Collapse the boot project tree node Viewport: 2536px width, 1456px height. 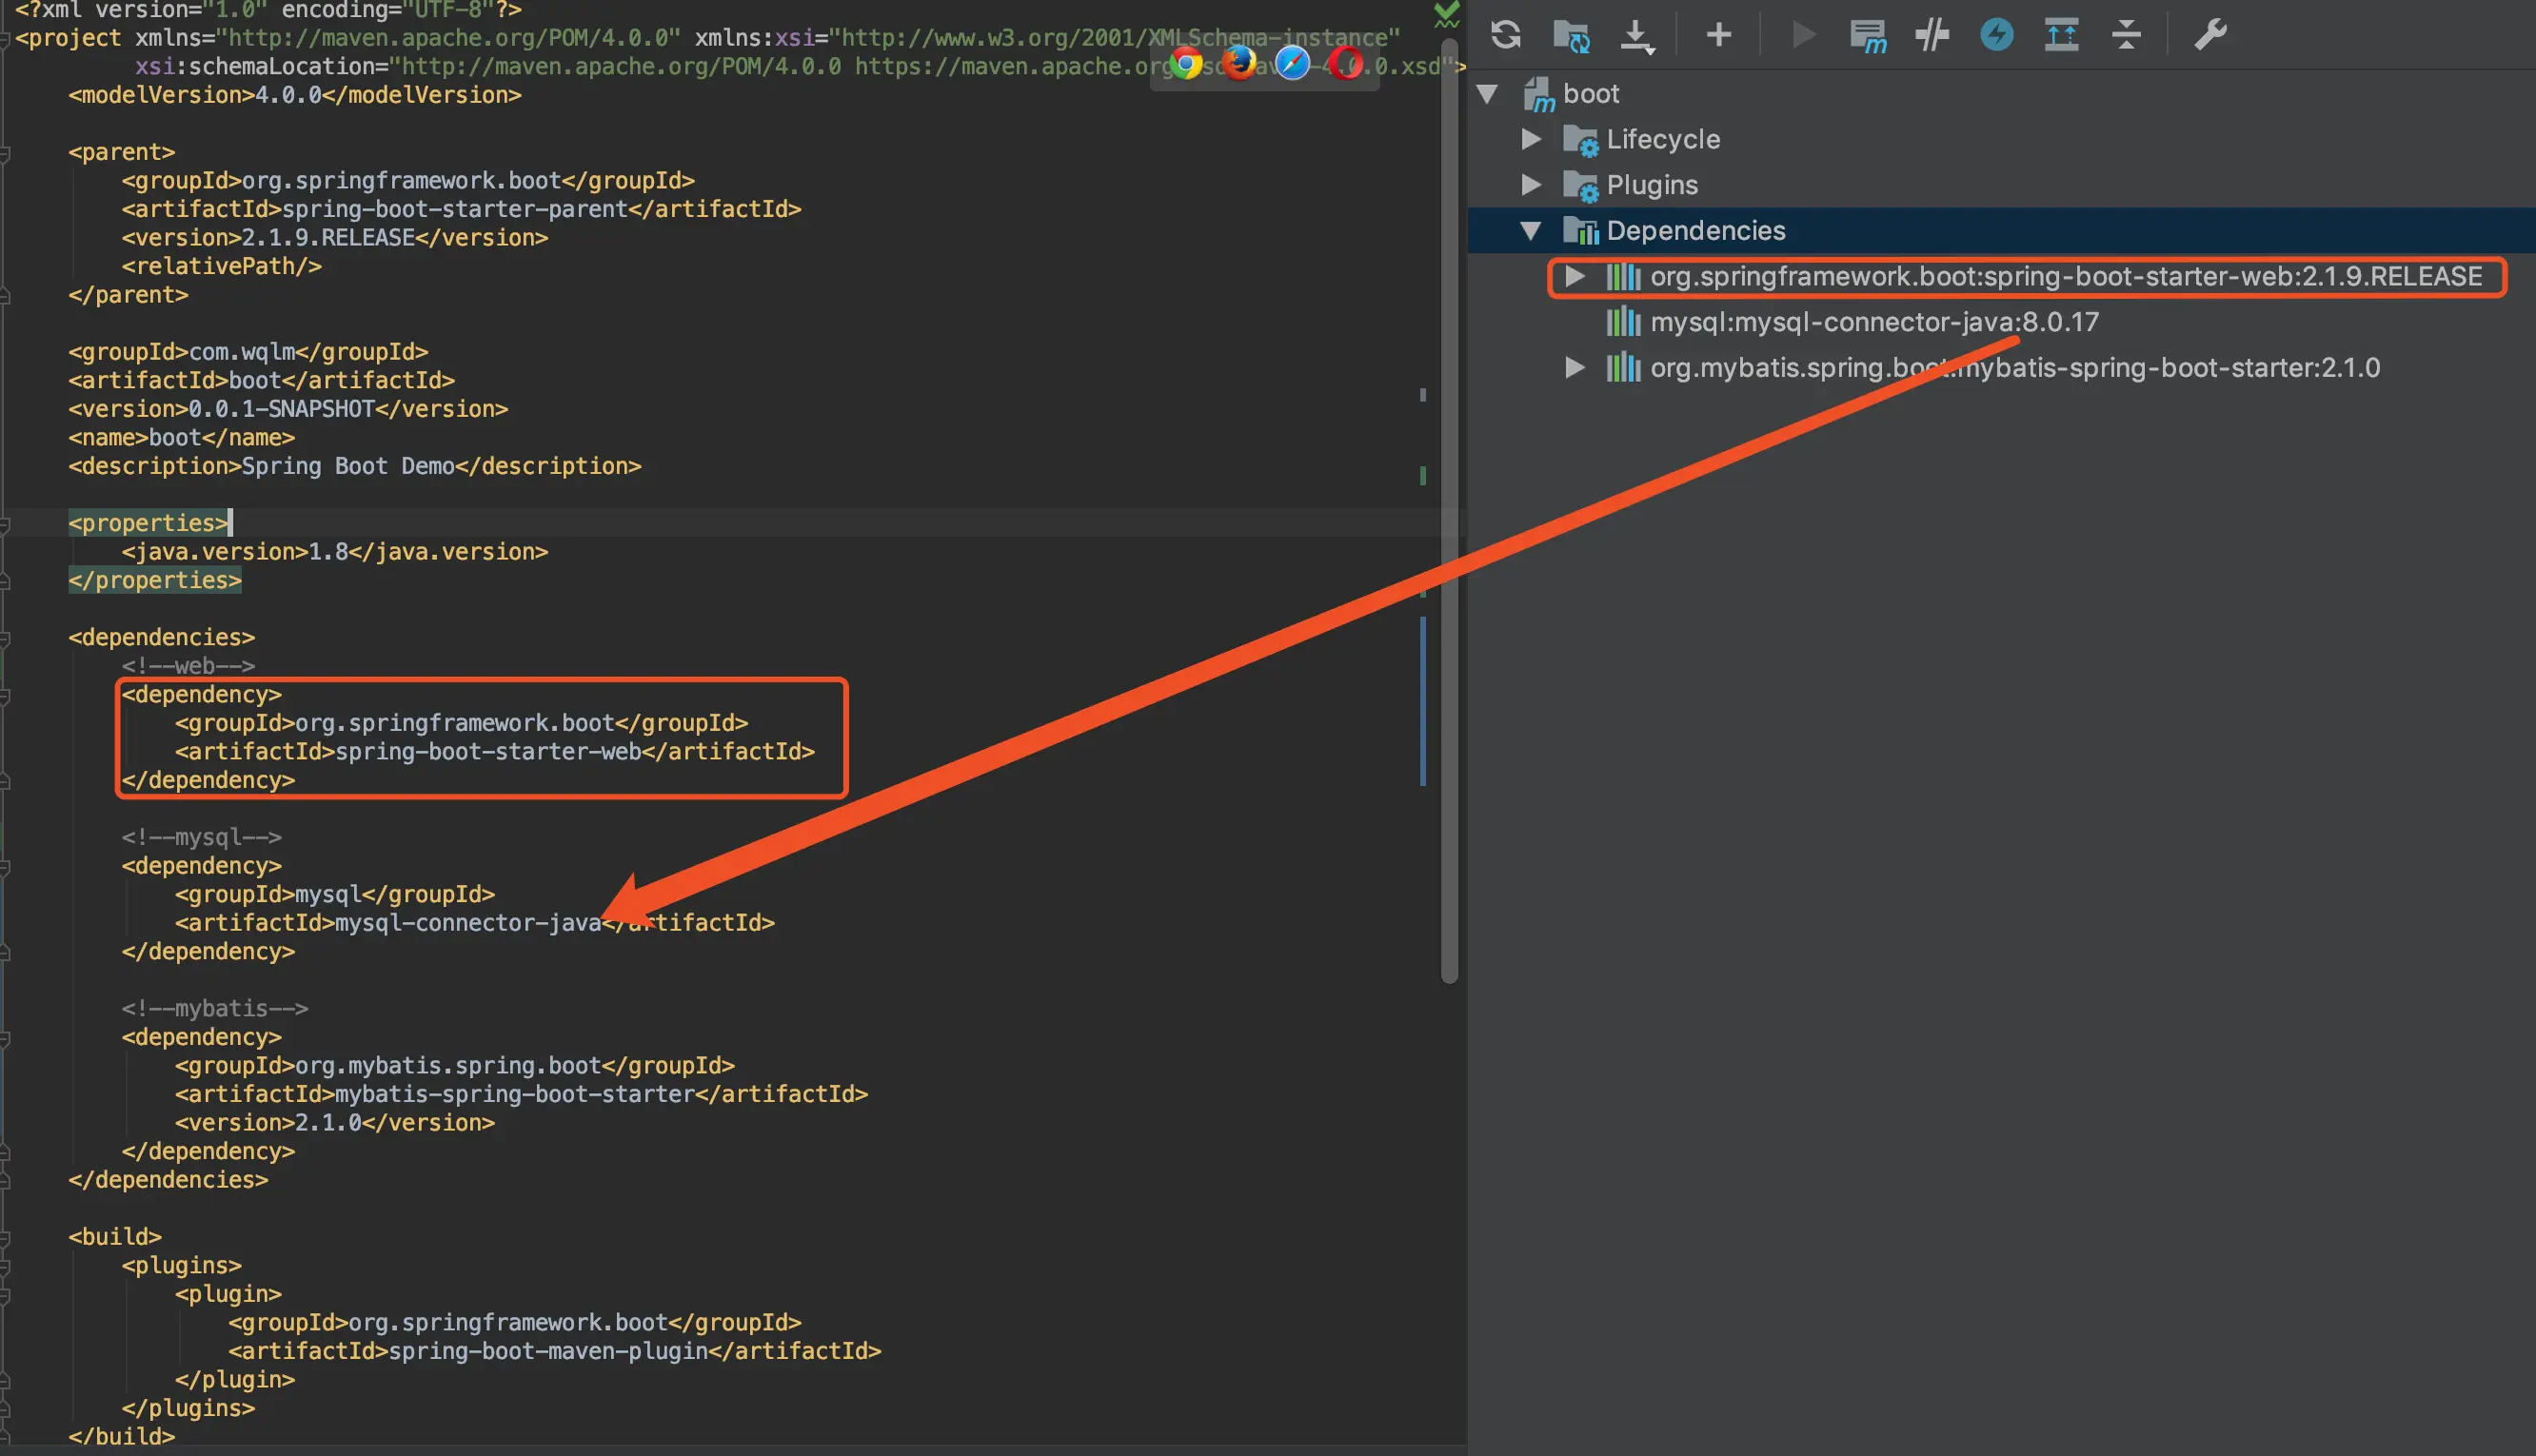pos(1487,94)
